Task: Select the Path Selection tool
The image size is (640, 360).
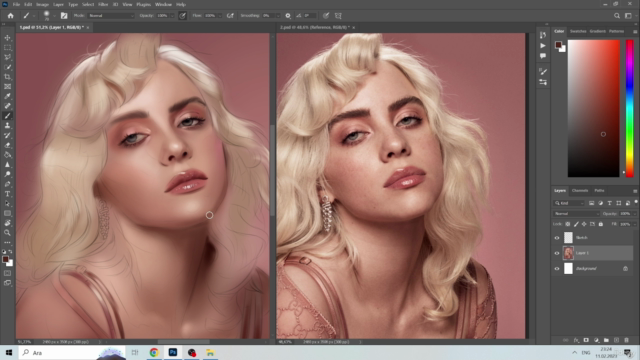Action: (7, 204)
